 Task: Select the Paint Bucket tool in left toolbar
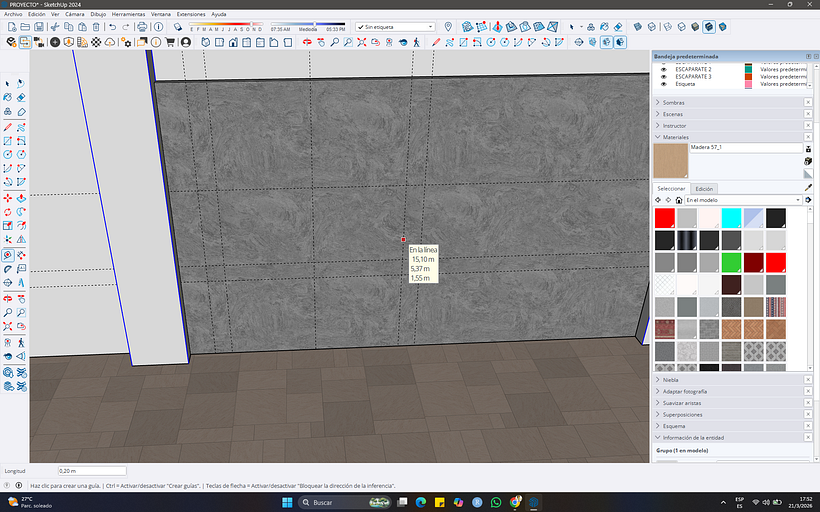click(8, 97)
